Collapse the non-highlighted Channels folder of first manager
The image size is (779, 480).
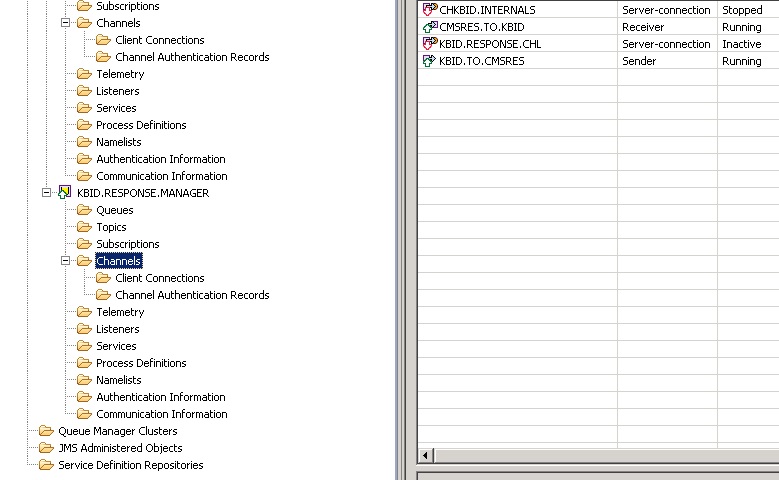[66, 23]
